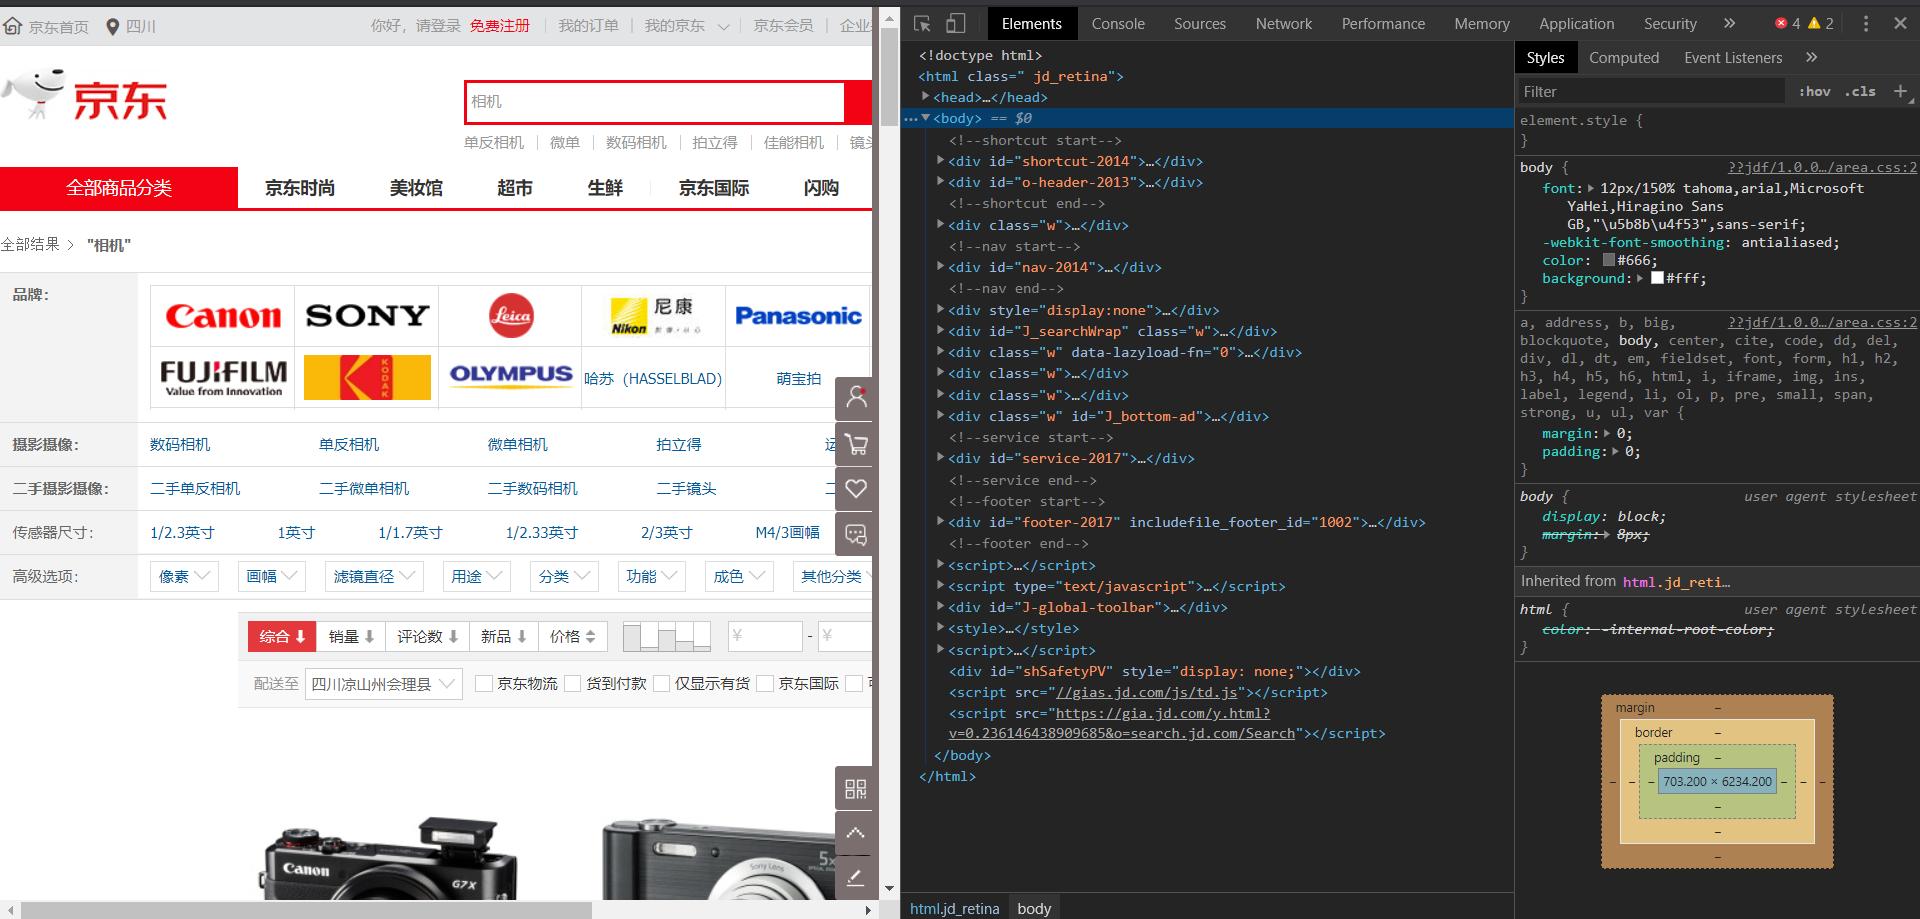Viewport: 1920px width, 919px height.
Task: Open delivery region 四川凉山州会理县 dropdown
Action: 383,684
